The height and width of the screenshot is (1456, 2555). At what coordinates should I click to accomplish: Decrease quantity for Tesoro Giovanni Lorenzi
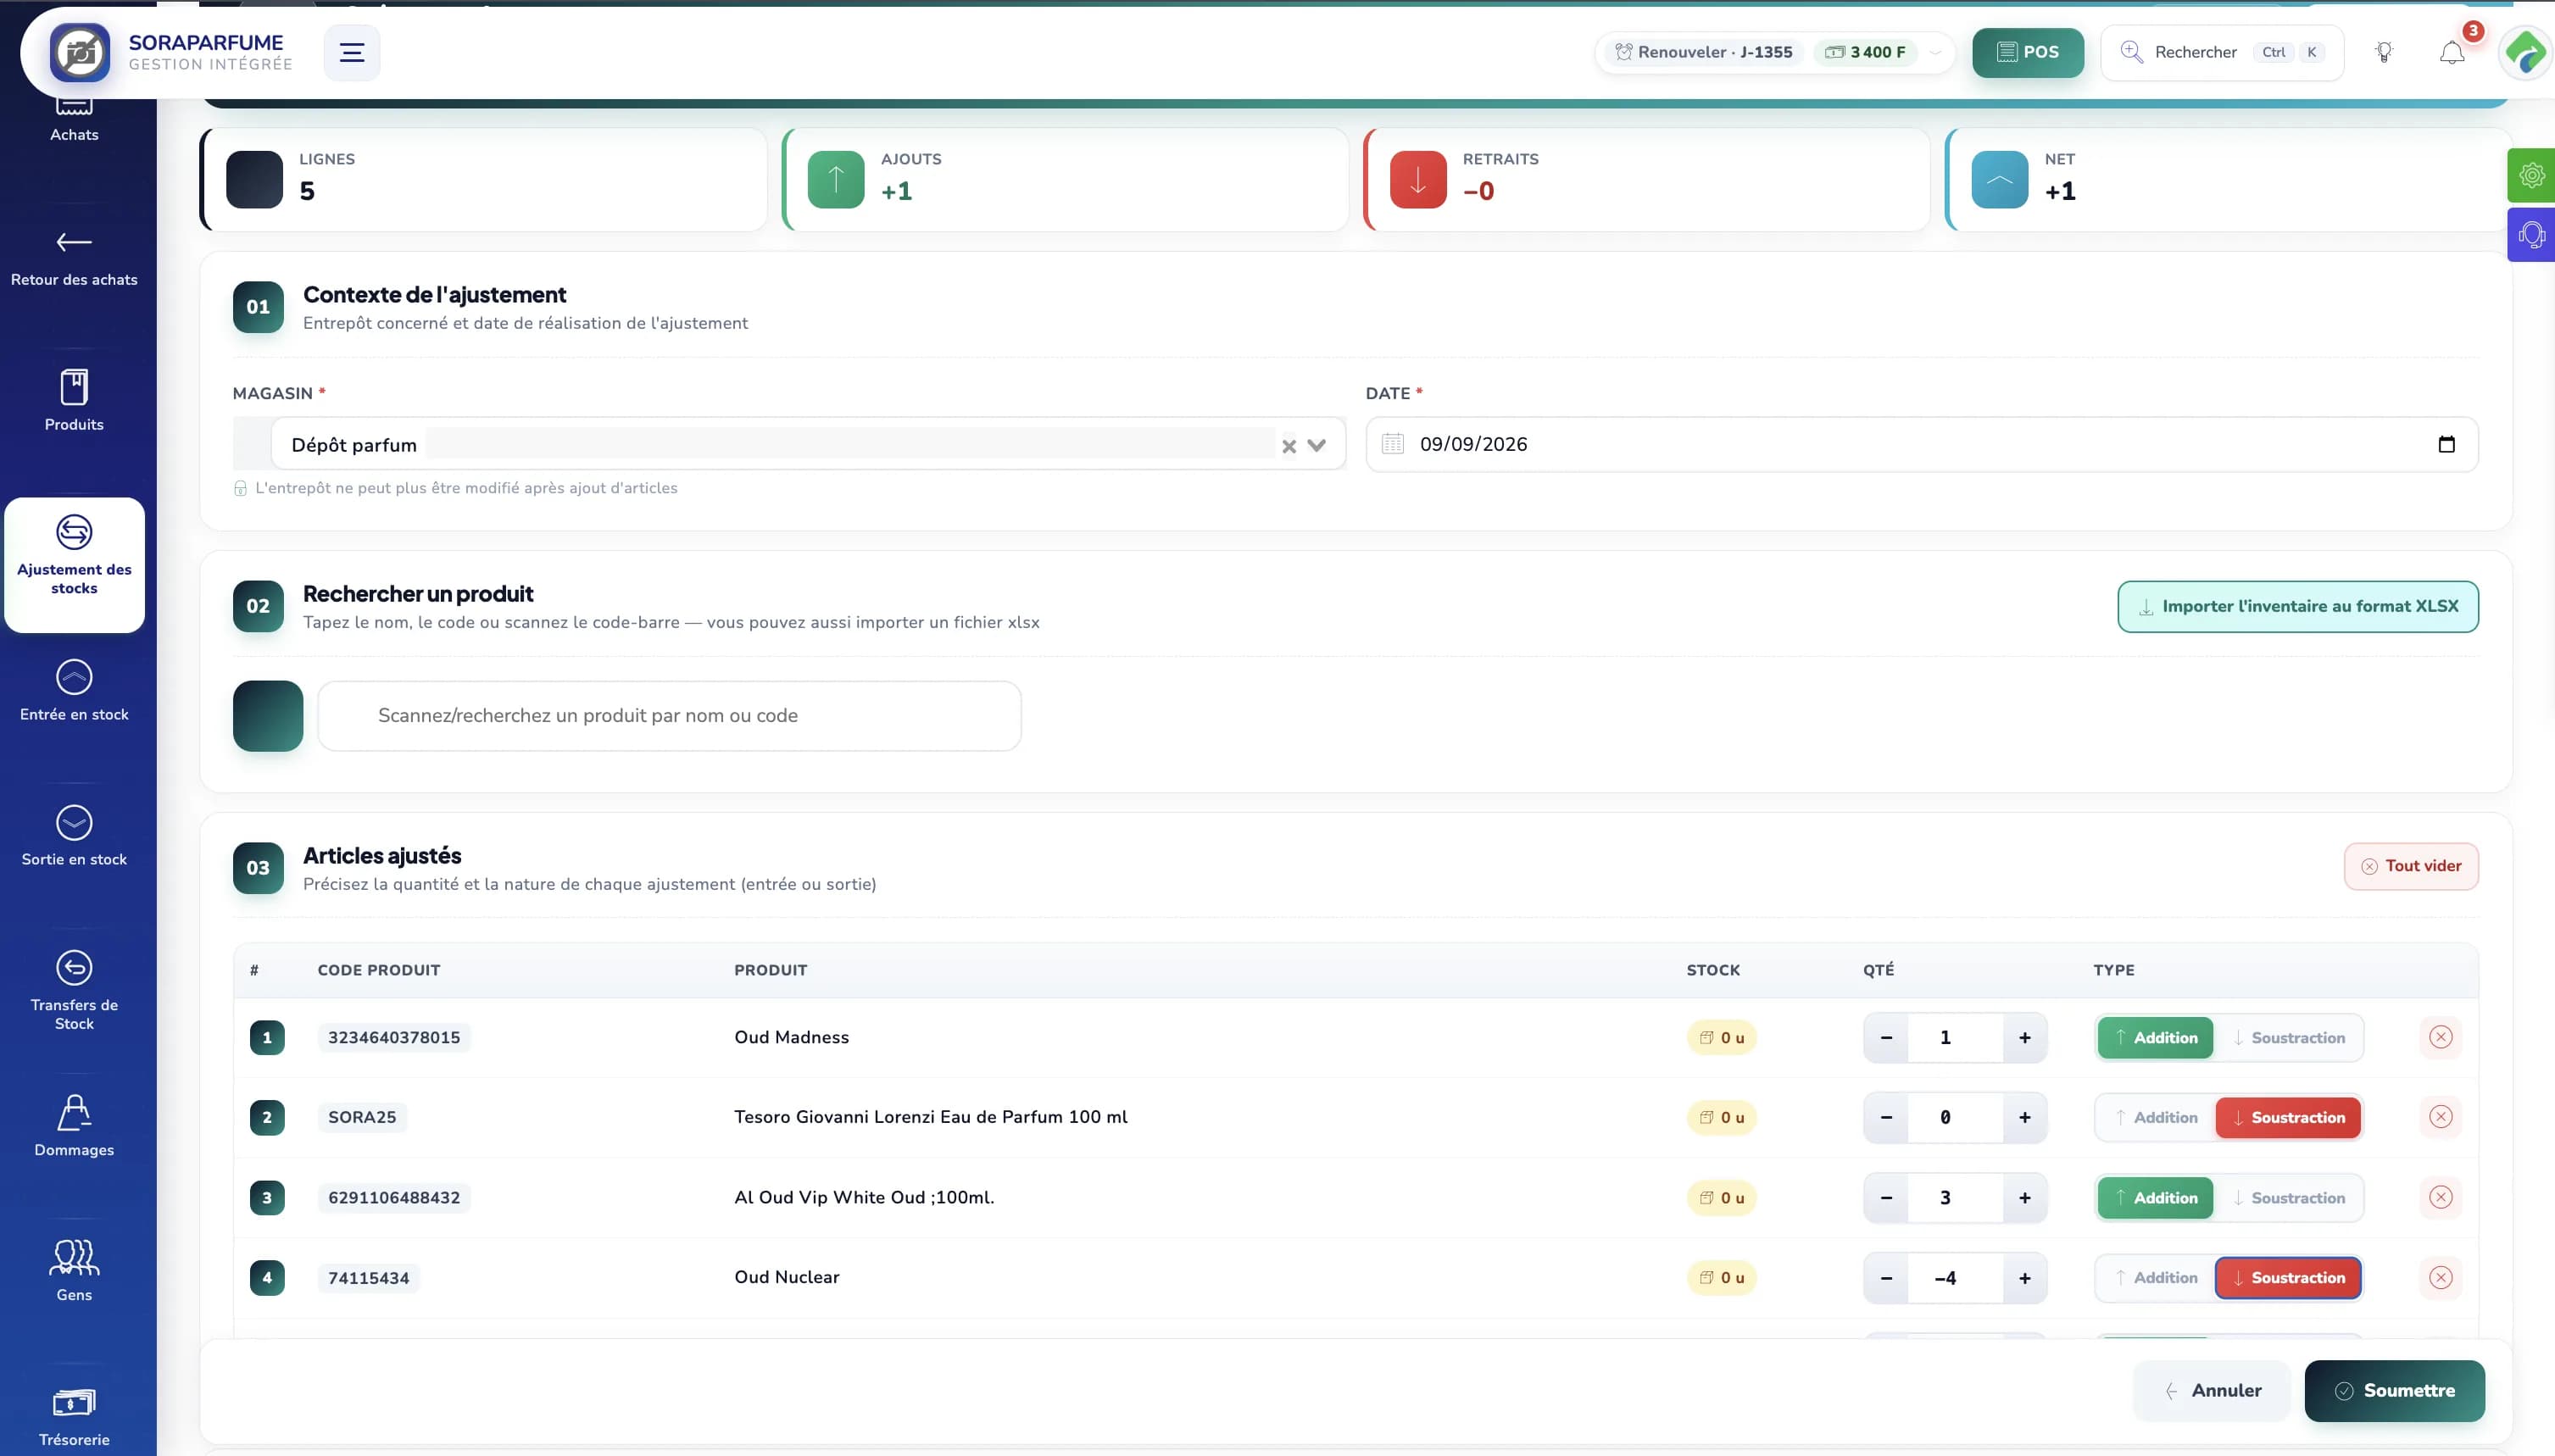(x=1886, y=1118)
